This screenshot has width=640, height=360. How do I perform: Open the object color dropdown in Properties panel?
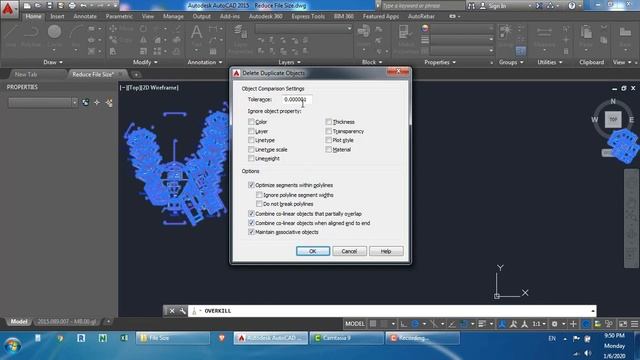pyautogui.click(x=462, y=29)
